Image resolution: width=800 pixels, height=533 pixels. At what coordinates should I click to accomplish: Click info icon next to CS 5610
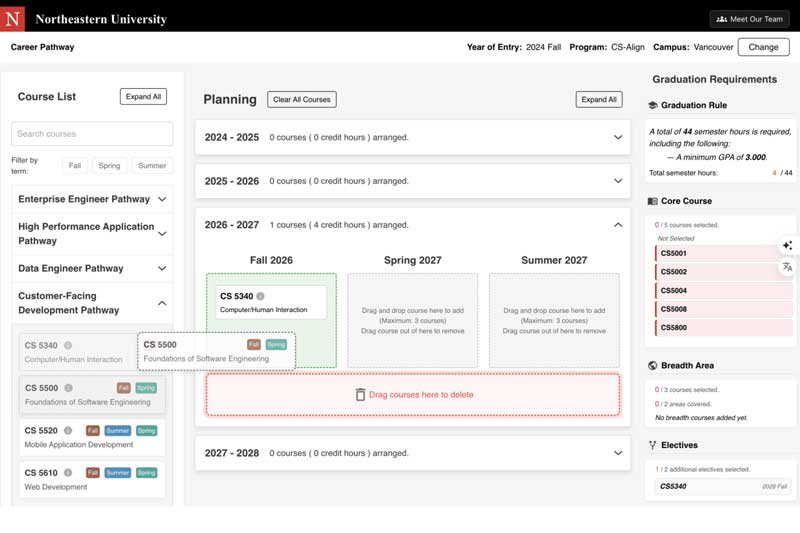(68, 472)
